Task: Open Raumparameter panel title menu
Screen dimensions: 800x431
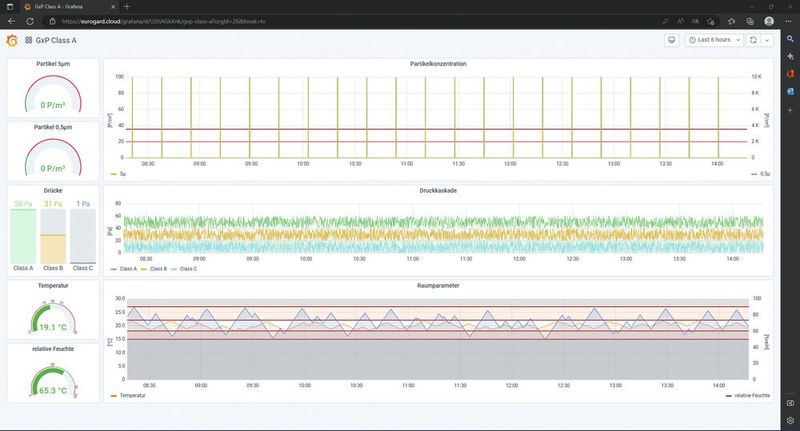Action: coord(438,286)
